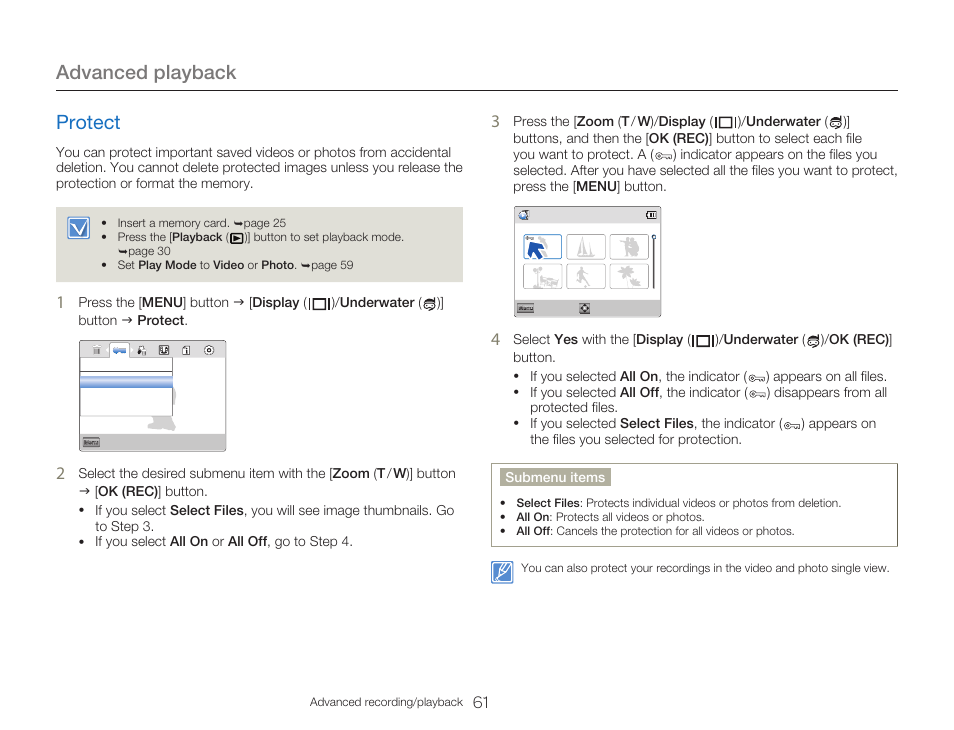
Task: Click the key icon in the All On bullet
Action: [x=756, y=378]
